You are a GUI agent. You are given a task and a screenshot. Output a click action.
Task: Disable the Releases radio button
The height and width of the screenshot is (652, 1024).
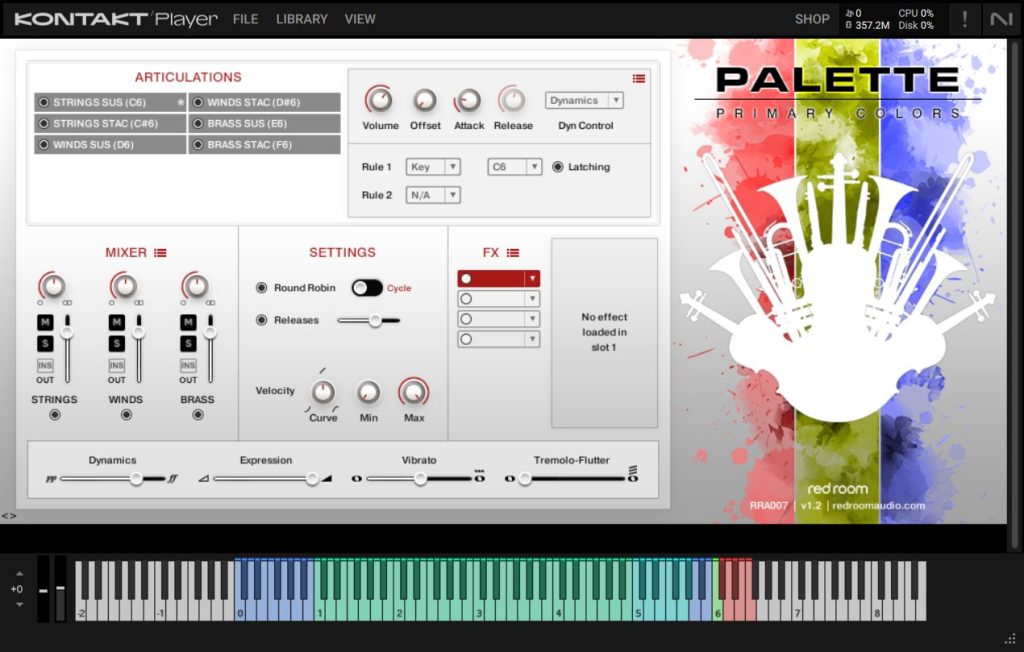tap(261, 320)
